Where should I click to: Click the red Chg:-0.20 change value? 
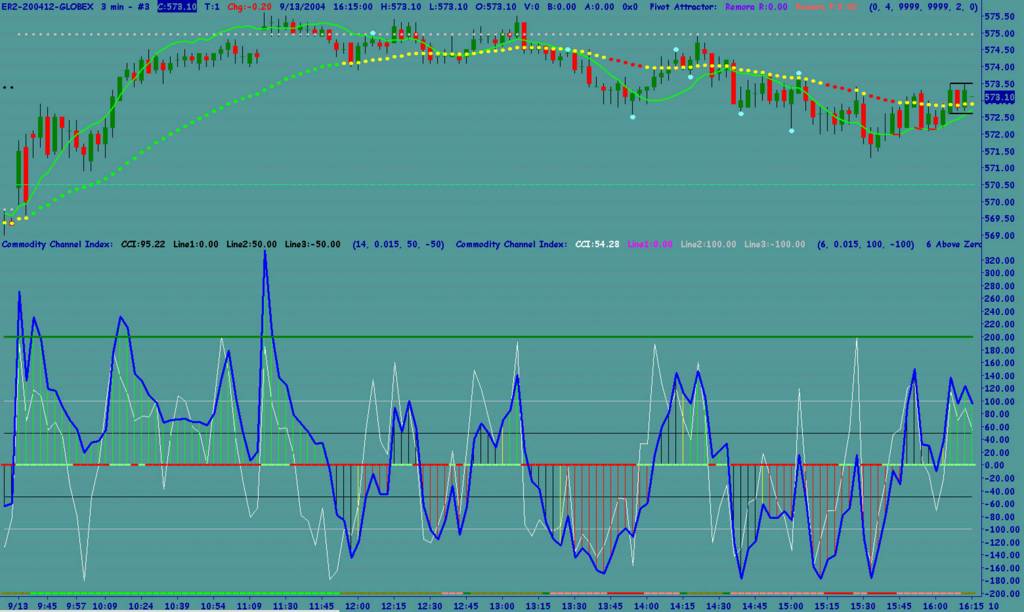249,7
